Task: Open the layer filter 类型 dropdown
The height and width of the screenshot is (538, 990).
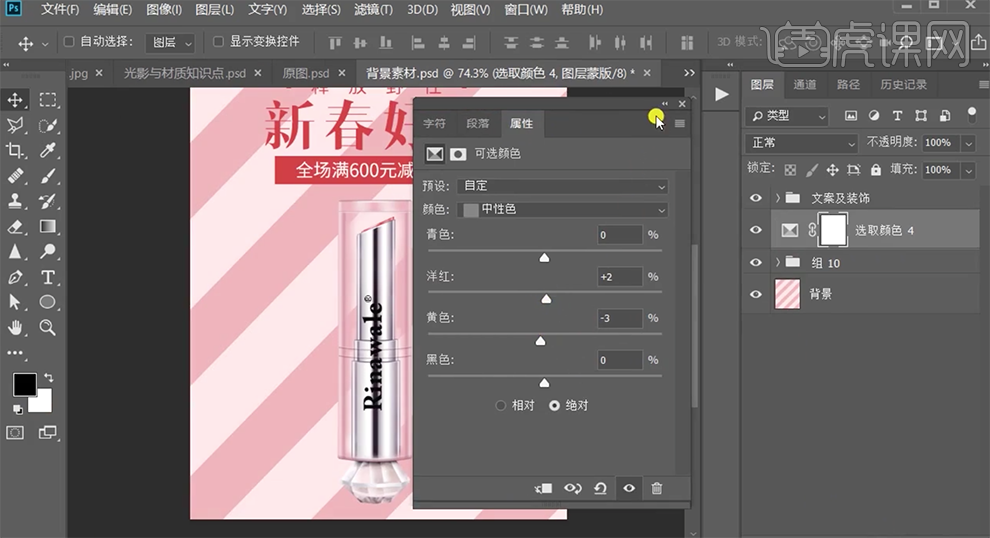Action: click(787, 116)
